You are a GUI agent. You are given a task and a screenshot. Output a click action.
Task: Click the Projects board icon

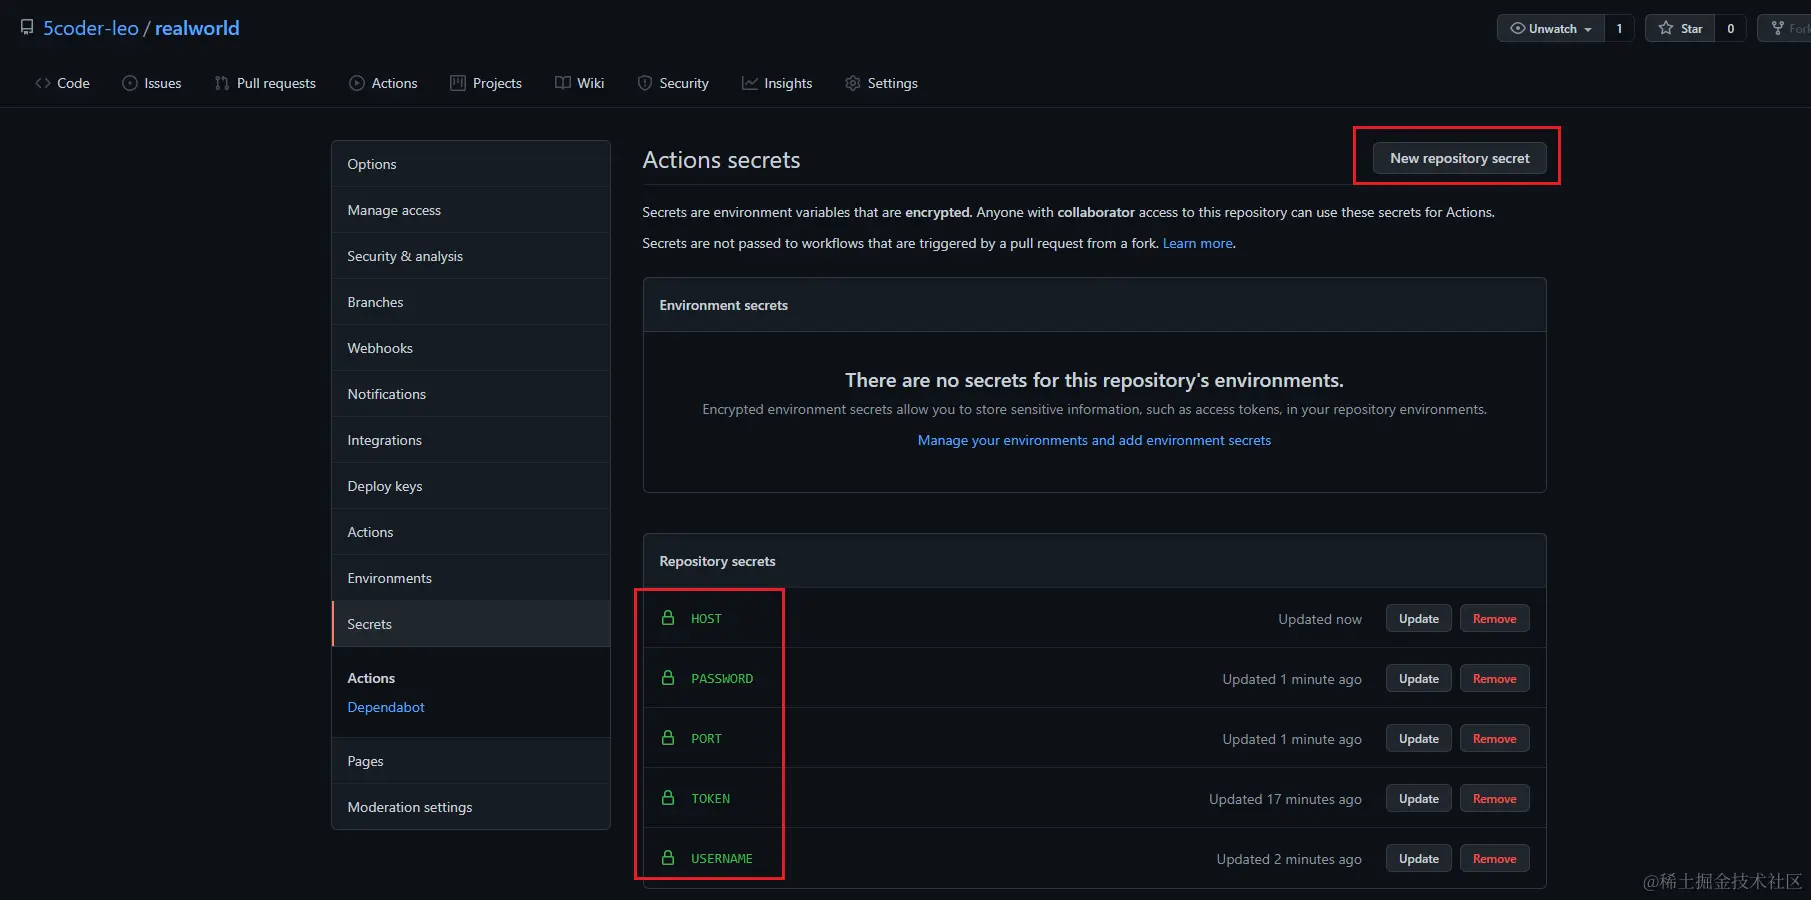pos(458,83)
